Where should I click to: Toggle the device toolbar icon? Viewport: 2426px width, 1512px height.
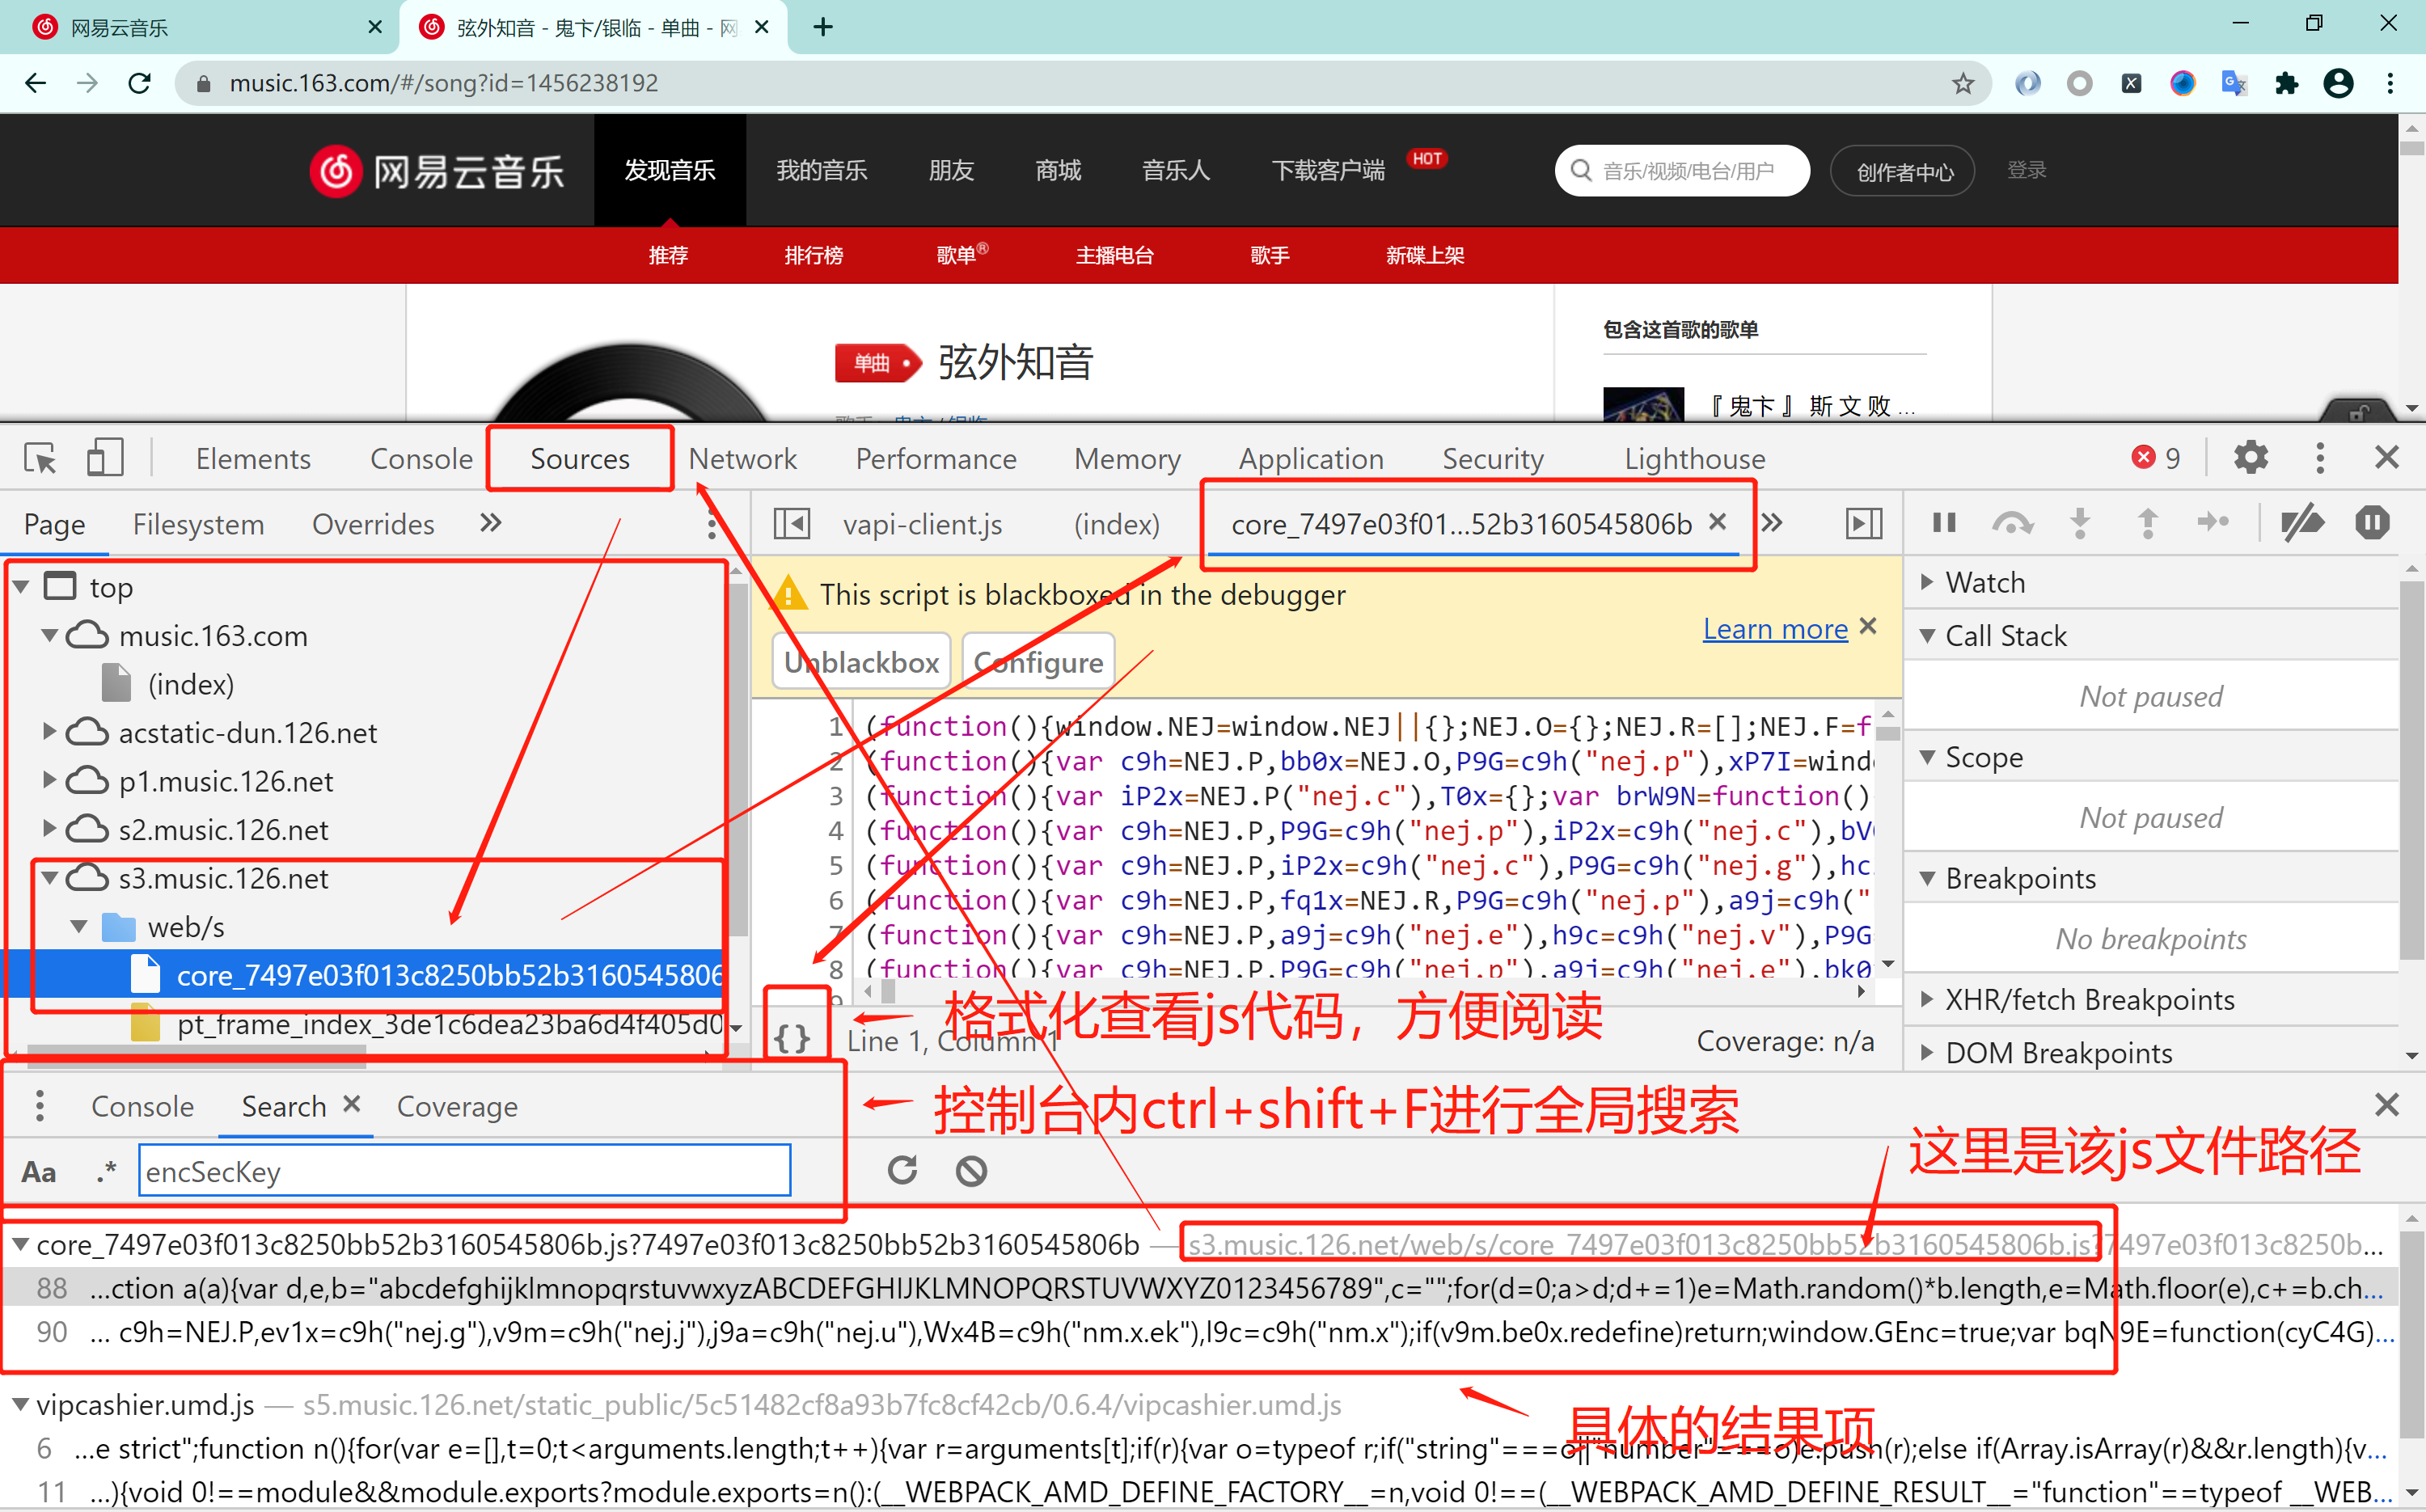coord(104,459)
